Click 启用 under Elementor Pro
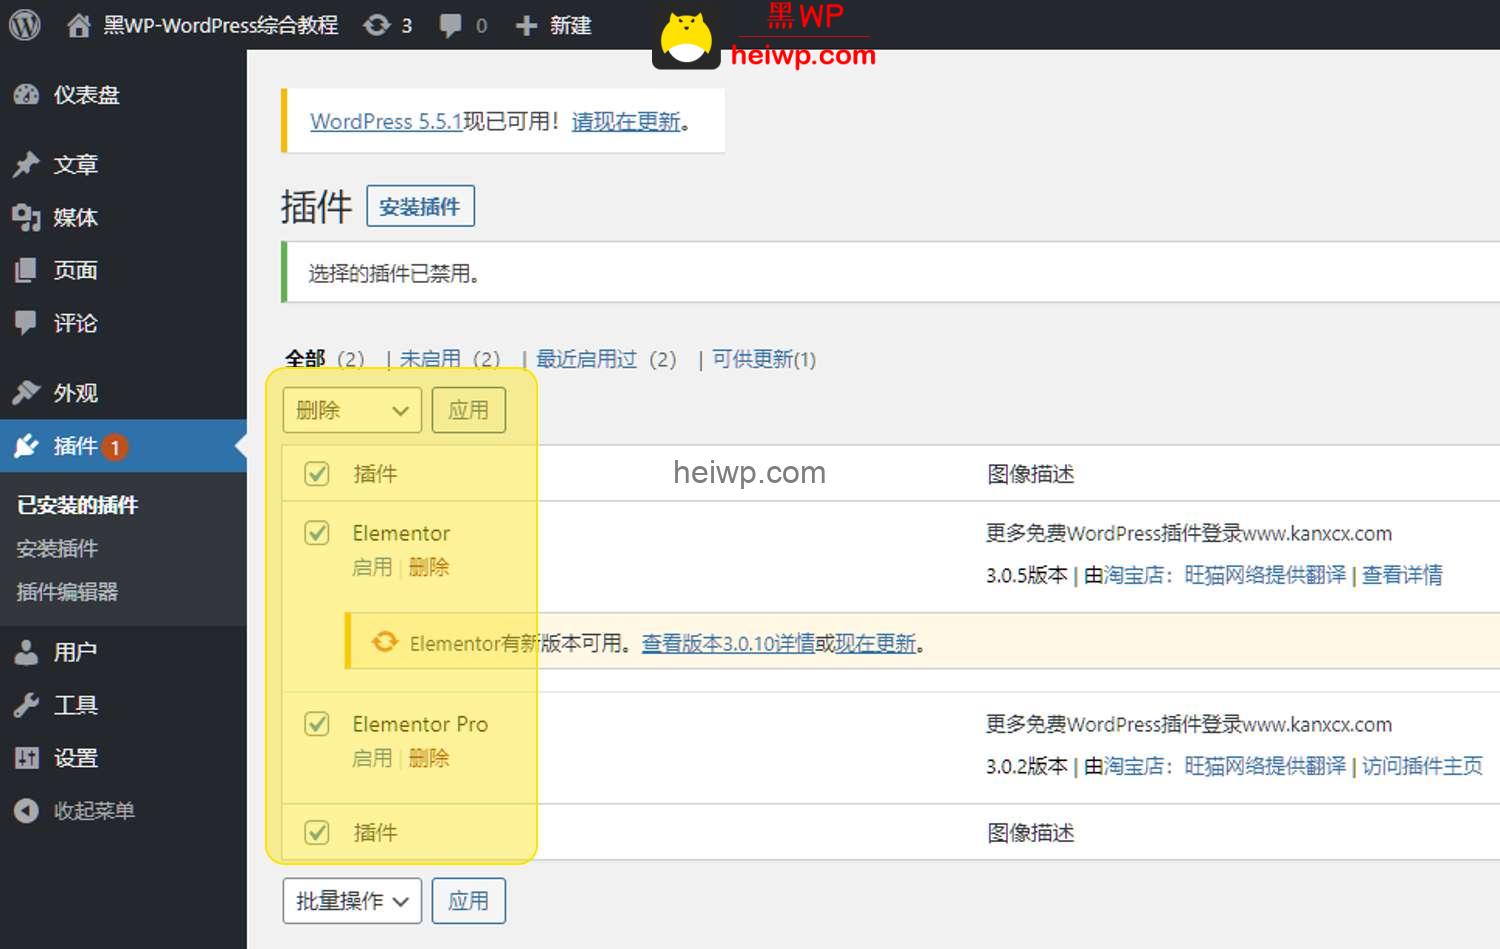 tap(372, 758)
